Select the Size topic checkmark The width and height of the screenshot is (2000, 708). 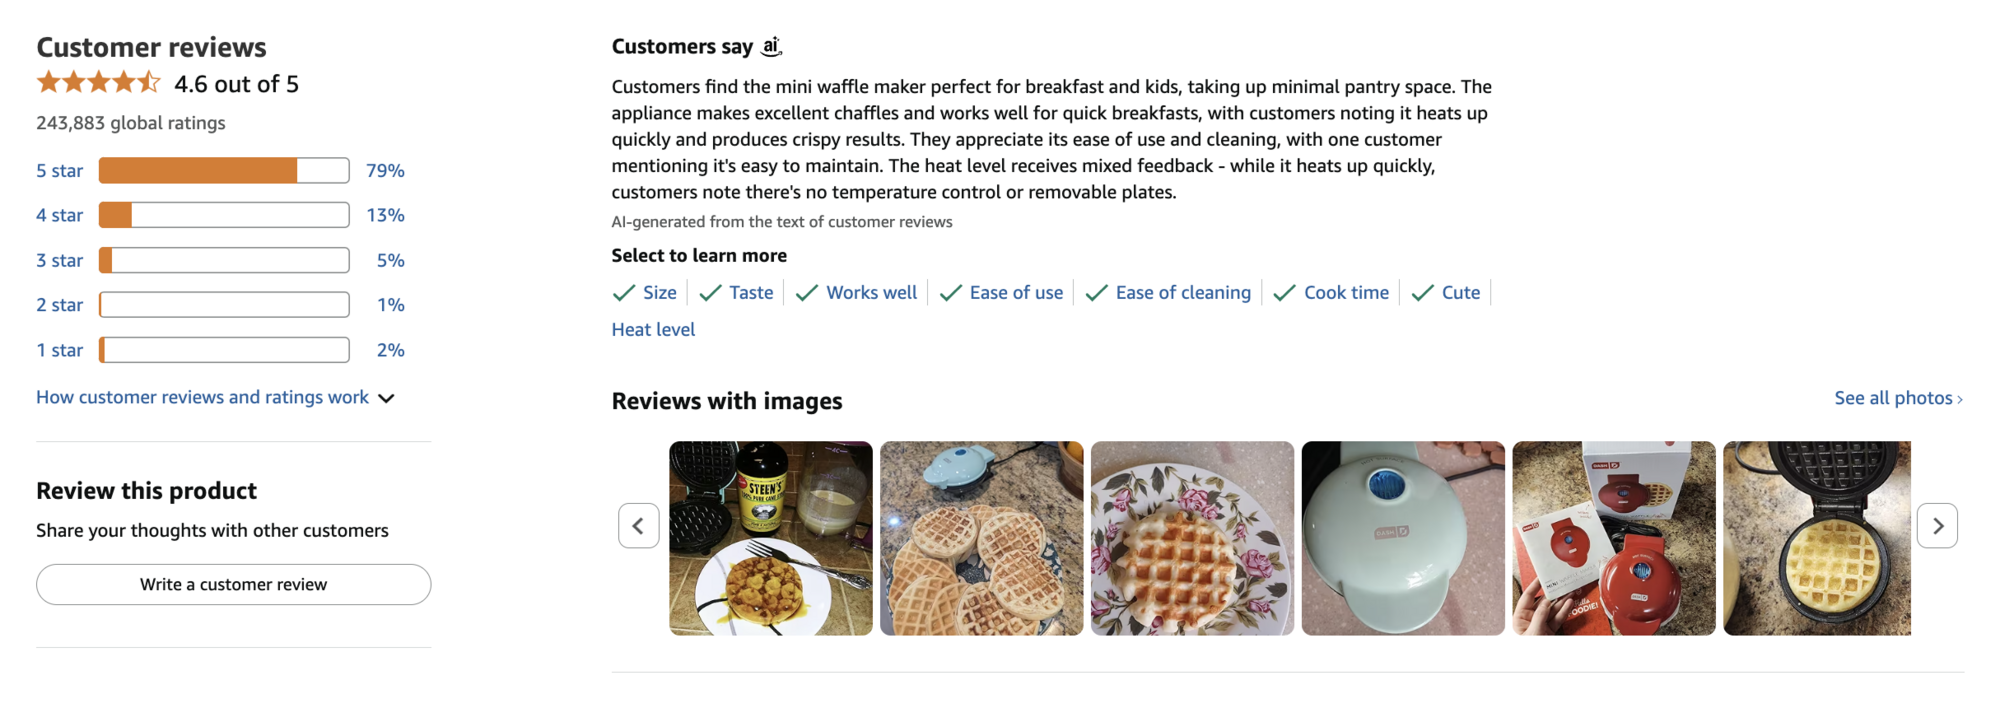click(624, 293)
